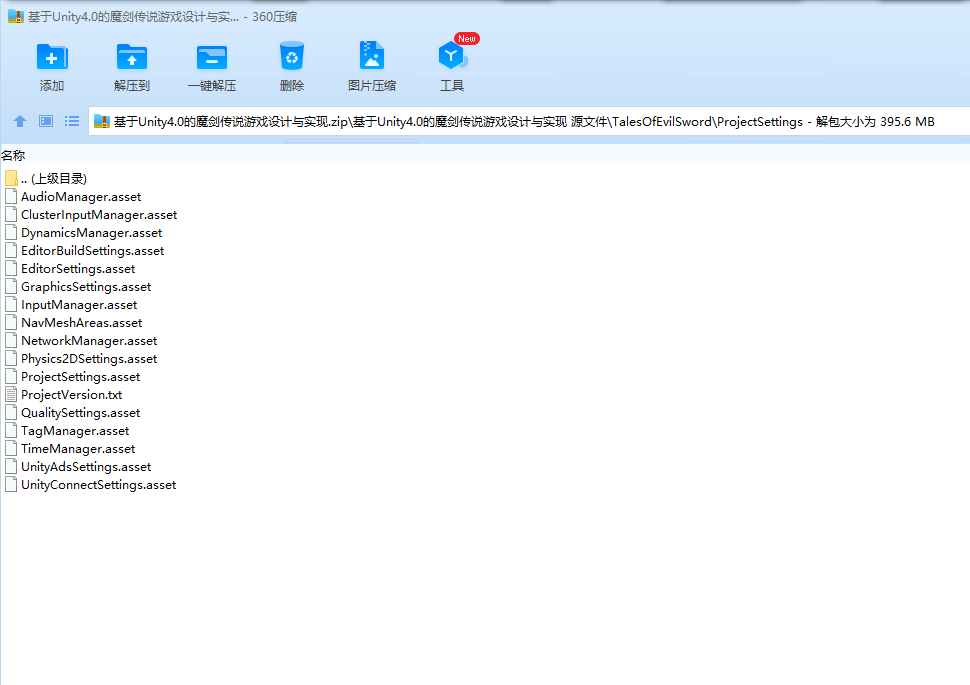Go up one level with the arrow icon
This screenshot has width=970, height=685.
pos(20,121)
